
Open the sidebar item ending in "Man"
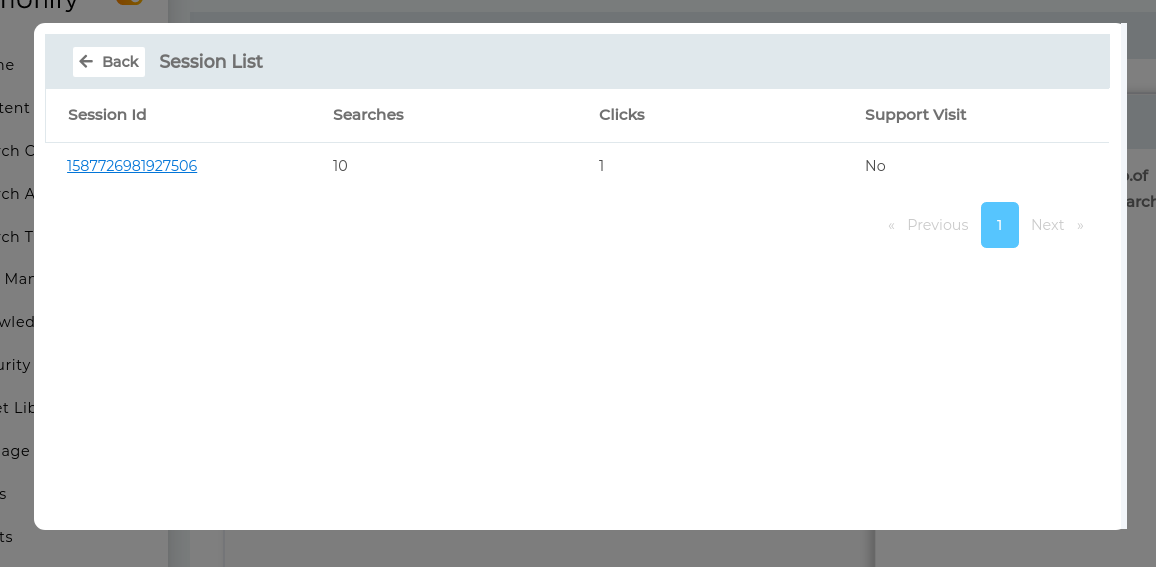click(19, 279)
